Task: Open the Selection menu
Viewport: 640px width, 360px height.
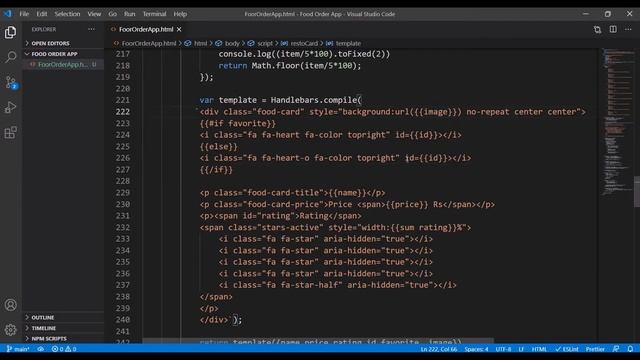Action: [x=67, y=14]
